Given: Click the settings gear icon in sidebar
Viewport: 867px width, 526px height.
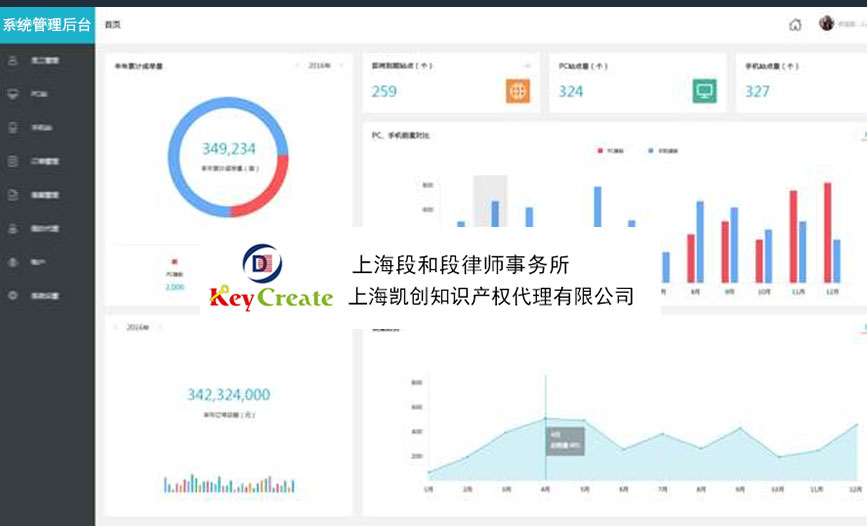Looking at the screenshot, I should 13,295.
